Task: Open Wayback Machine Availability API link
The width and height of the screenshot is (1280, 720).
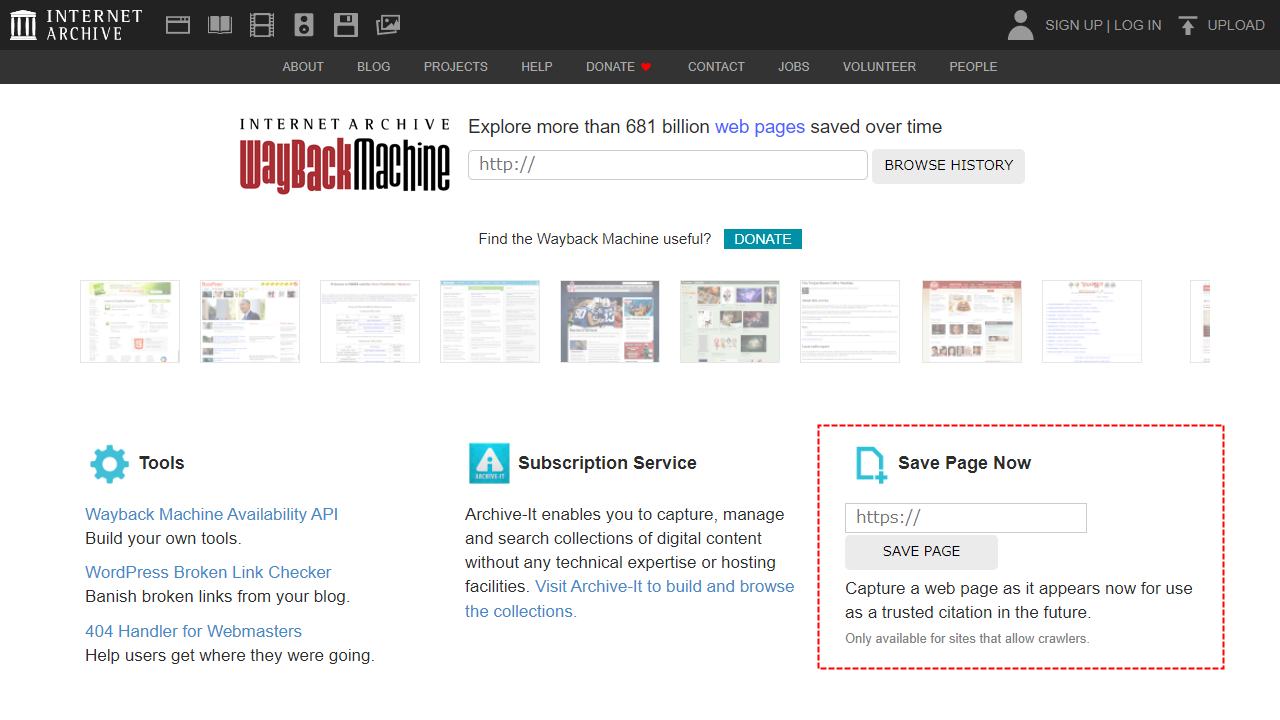Action: coord(212,514)
